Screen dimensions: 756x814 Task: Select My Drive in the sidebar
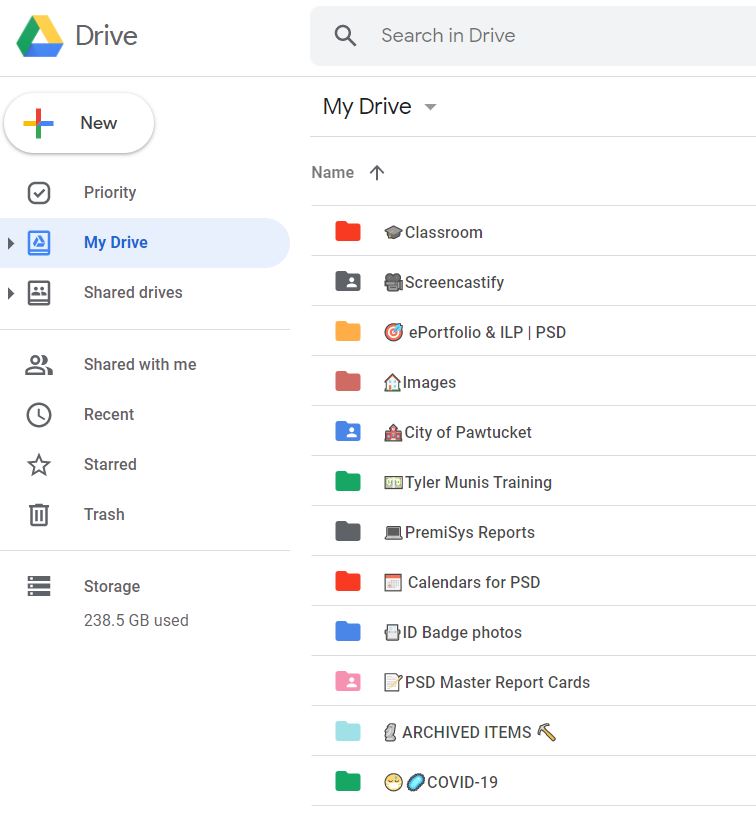[144, 242]
